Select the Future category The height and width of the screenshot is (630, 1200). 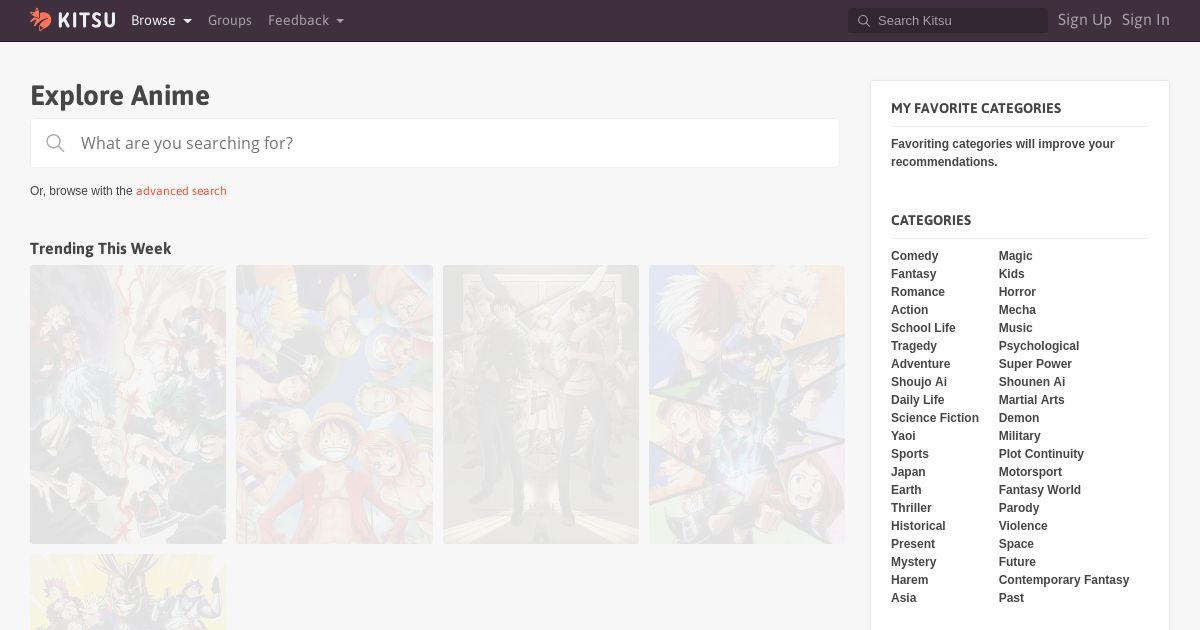(x=1017, y=562)
